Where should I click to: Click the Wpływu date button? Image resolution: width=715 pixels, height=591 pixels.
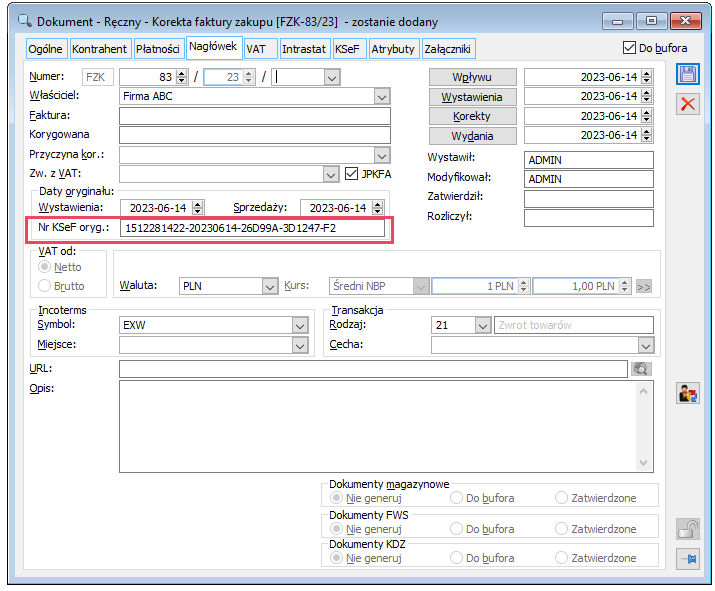(472, 77)
